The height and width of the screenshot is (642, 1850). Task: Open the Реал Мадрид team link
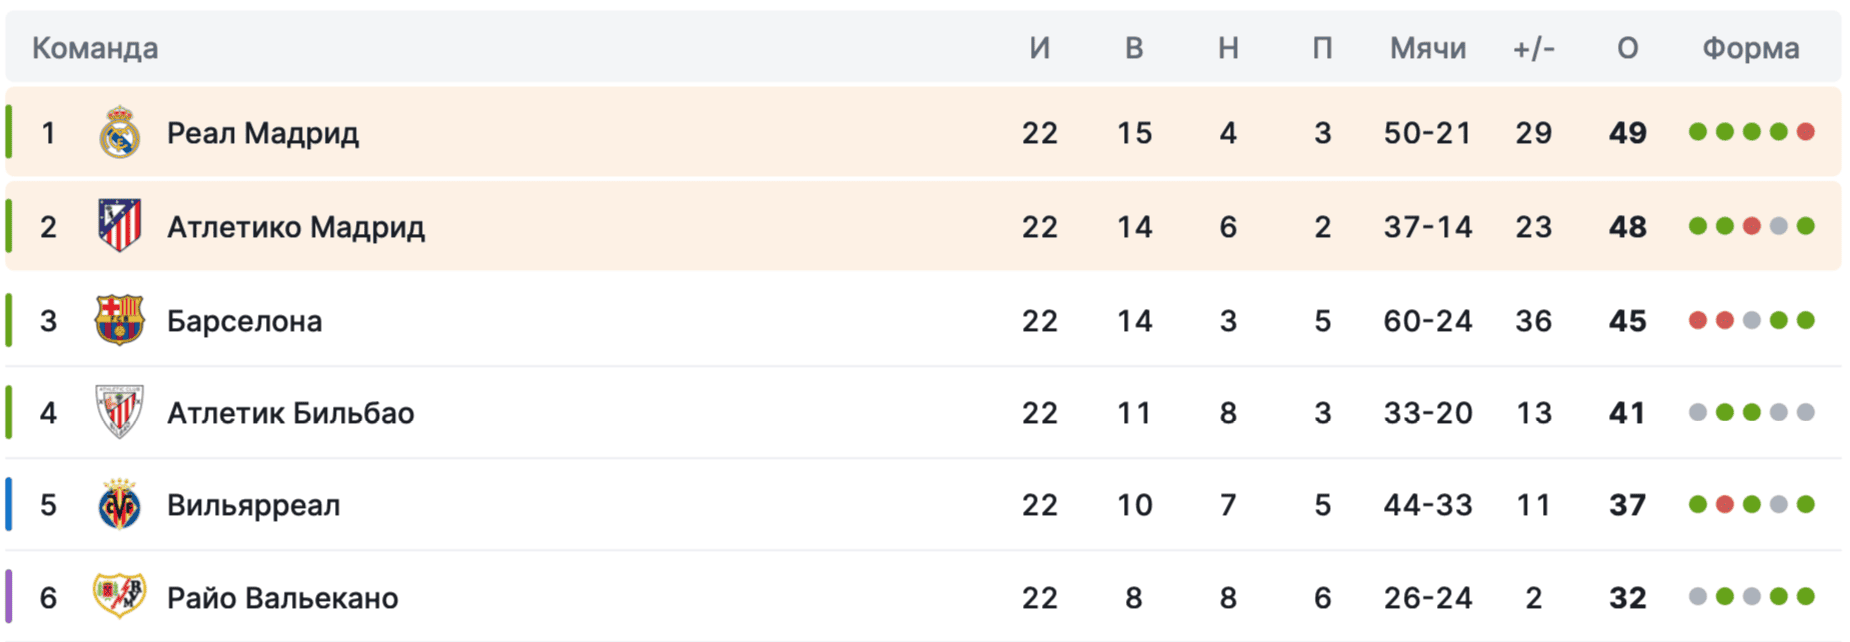pos(262,133)
